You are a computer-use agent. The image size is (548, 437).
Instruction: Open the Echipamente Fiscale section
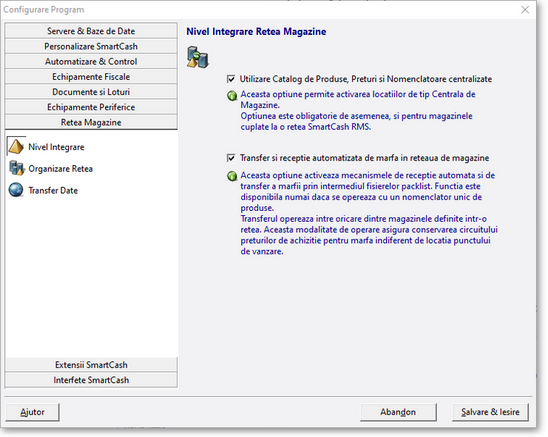[x=91, y=77]
